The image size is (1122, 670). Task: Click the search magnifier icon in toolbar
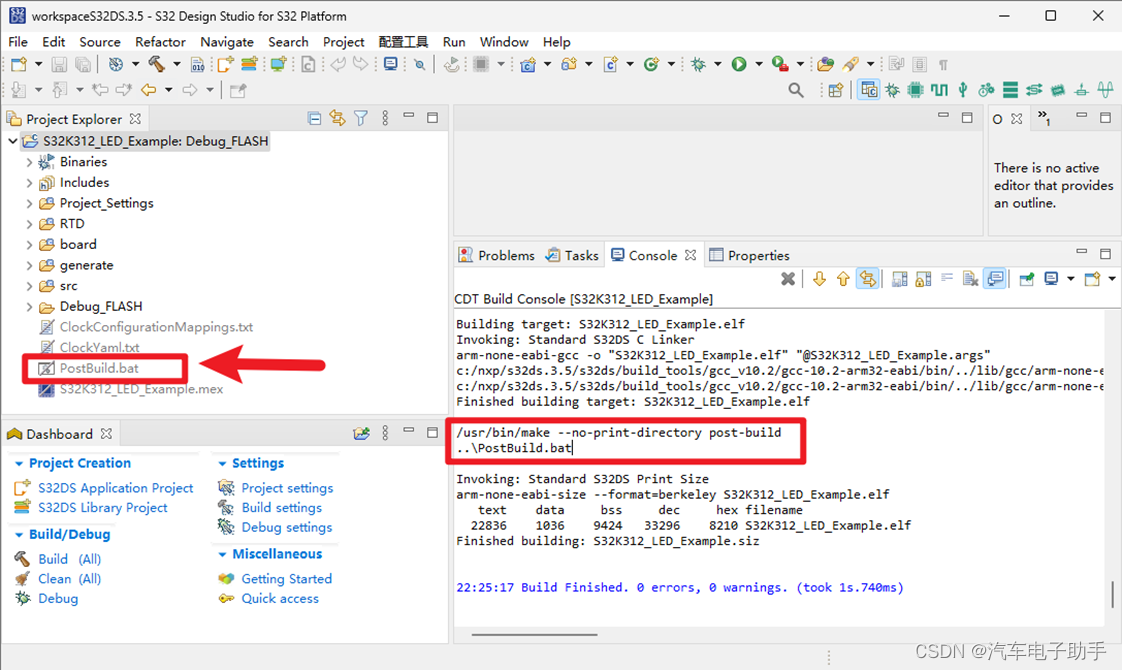795,90
